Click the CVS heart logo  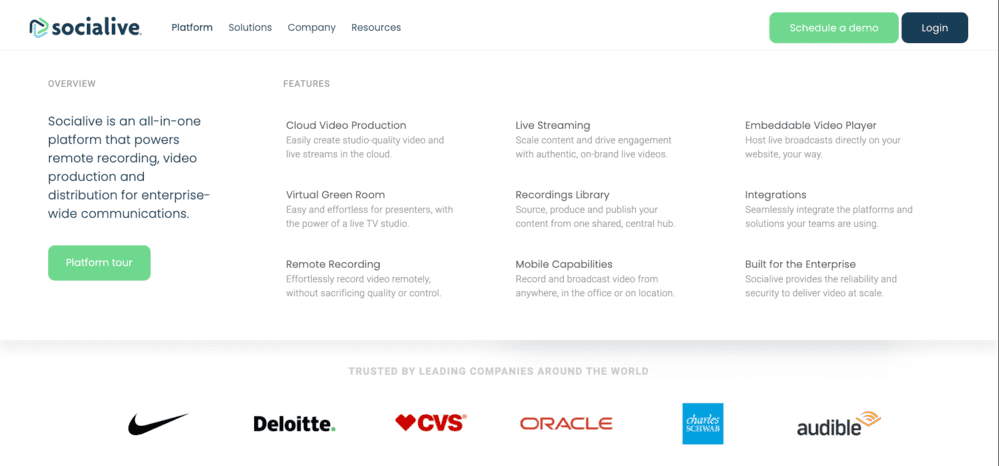point(431,423)
